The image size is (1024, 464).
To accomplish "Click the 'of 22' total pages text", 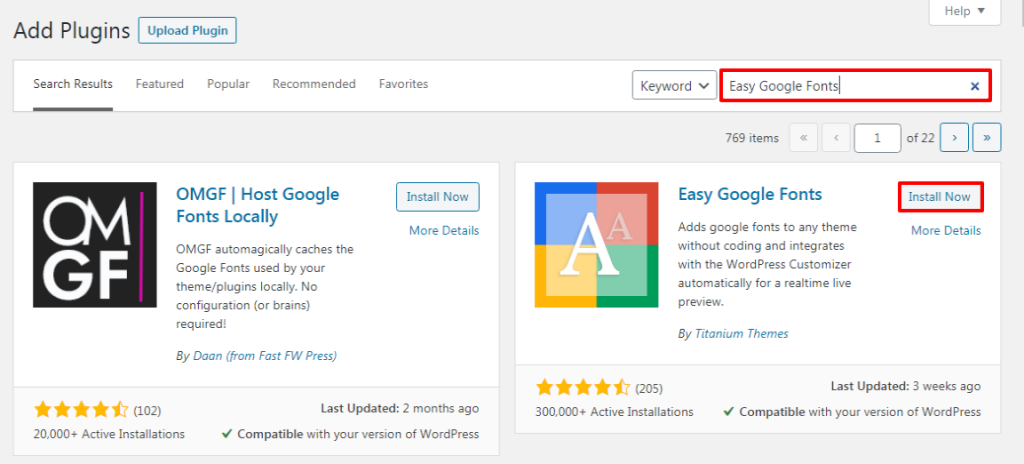I will [x=921, y=138].
